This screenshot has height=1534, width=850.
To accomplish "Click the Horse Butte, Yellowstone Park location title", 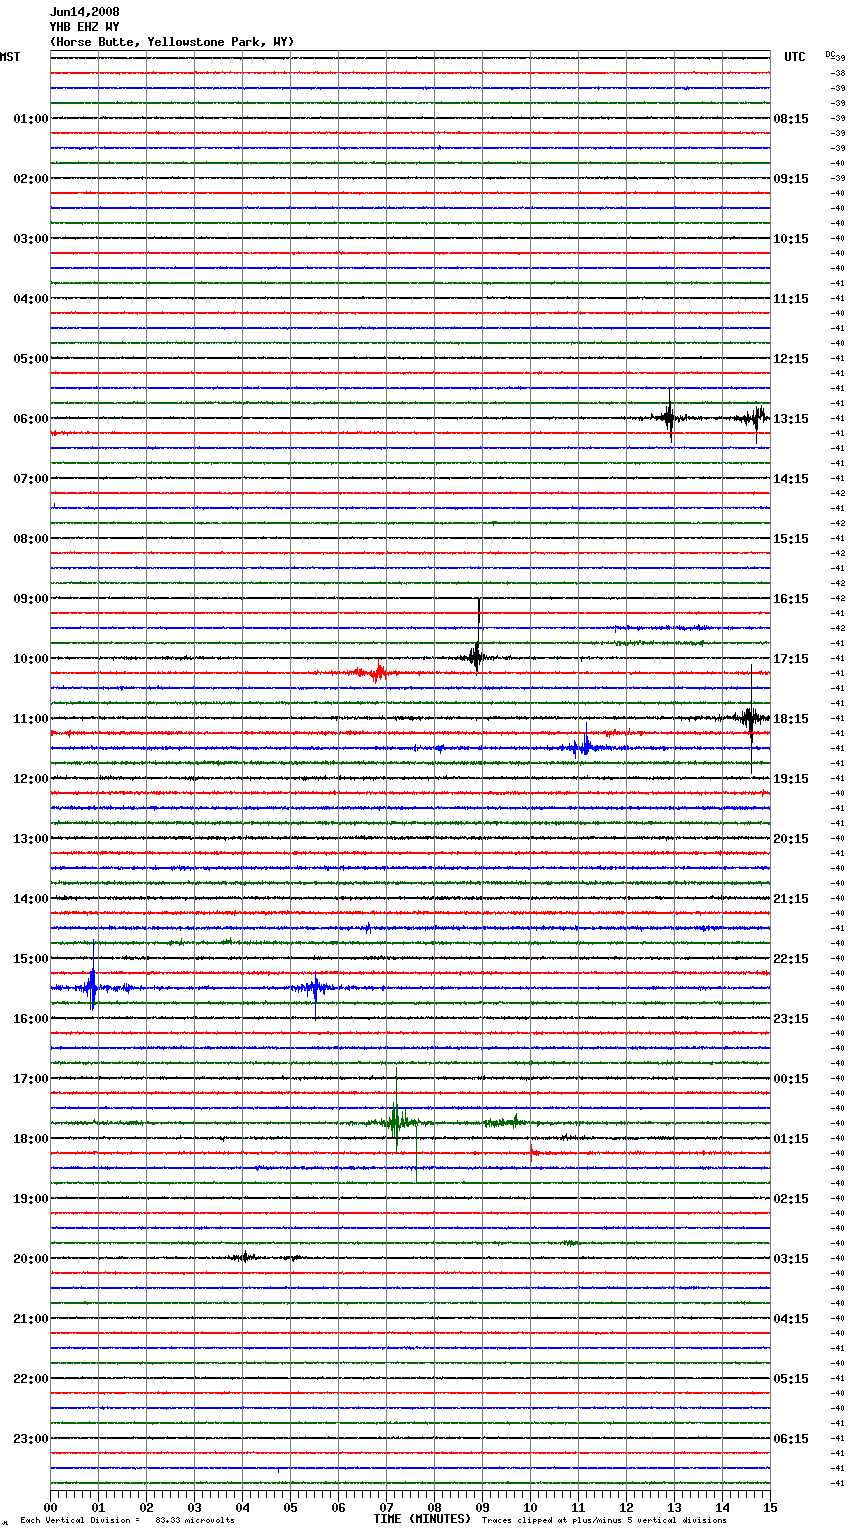I will (172, 42).
